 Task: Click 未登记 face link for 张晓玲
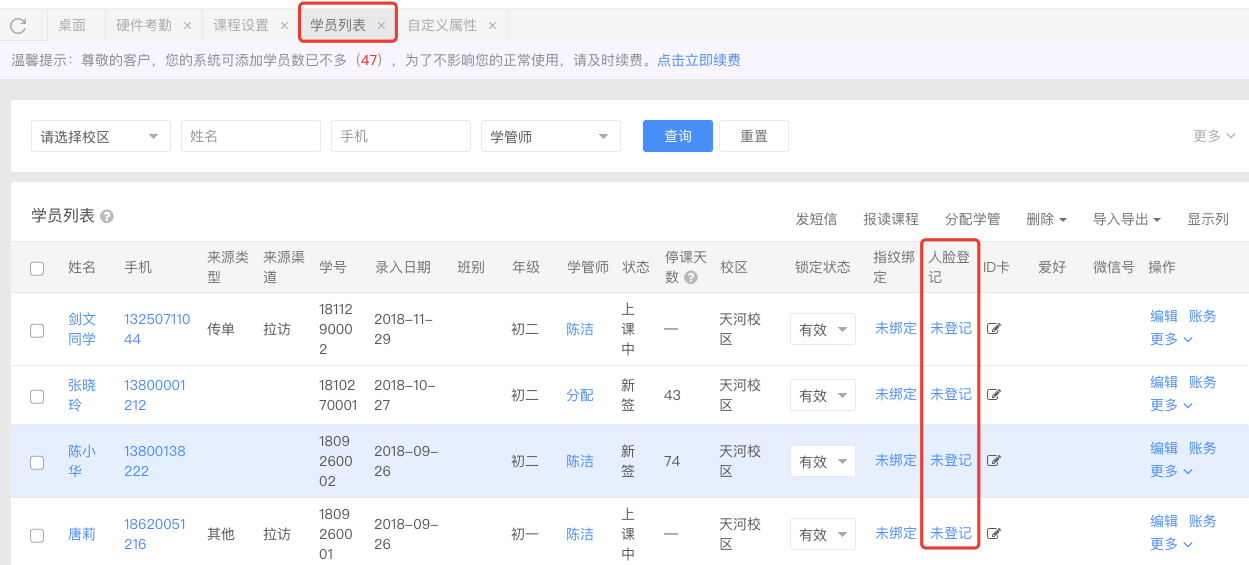[x=951, y=394]
